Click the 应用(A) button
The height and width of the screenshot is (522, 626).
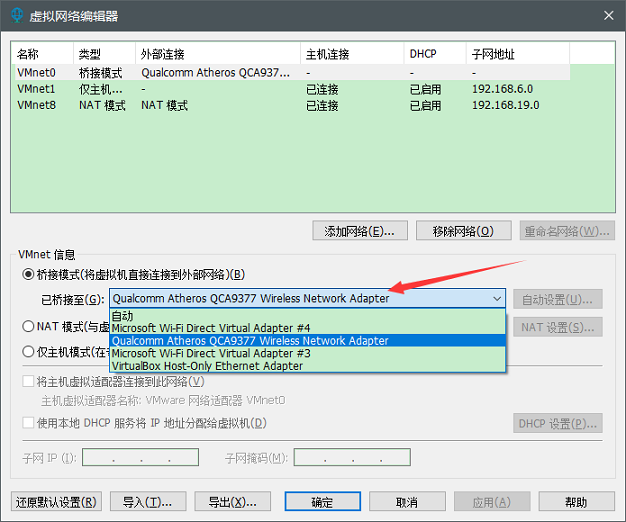492,502
